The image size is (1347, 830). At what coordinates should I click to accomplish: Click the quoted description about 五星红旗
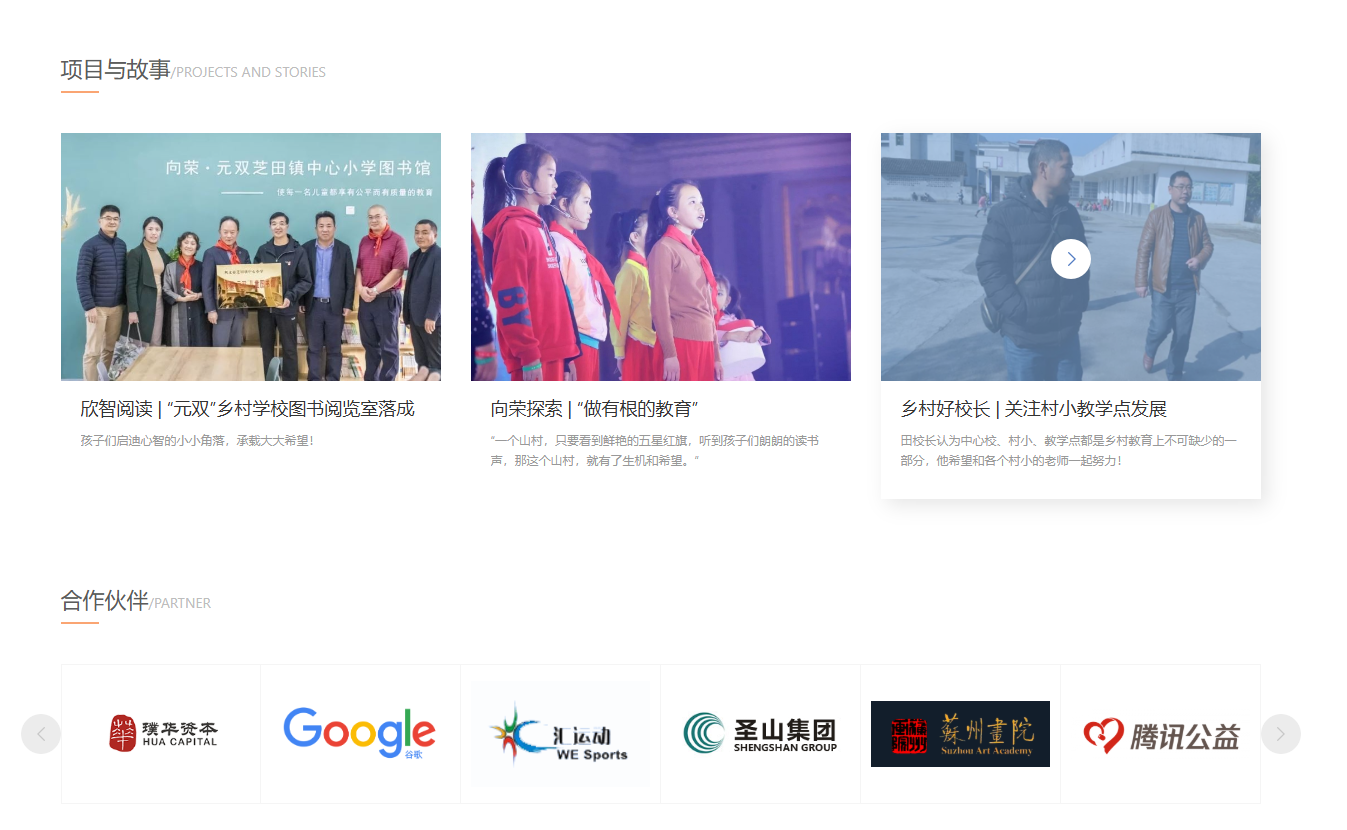click(x=655, y=450)
